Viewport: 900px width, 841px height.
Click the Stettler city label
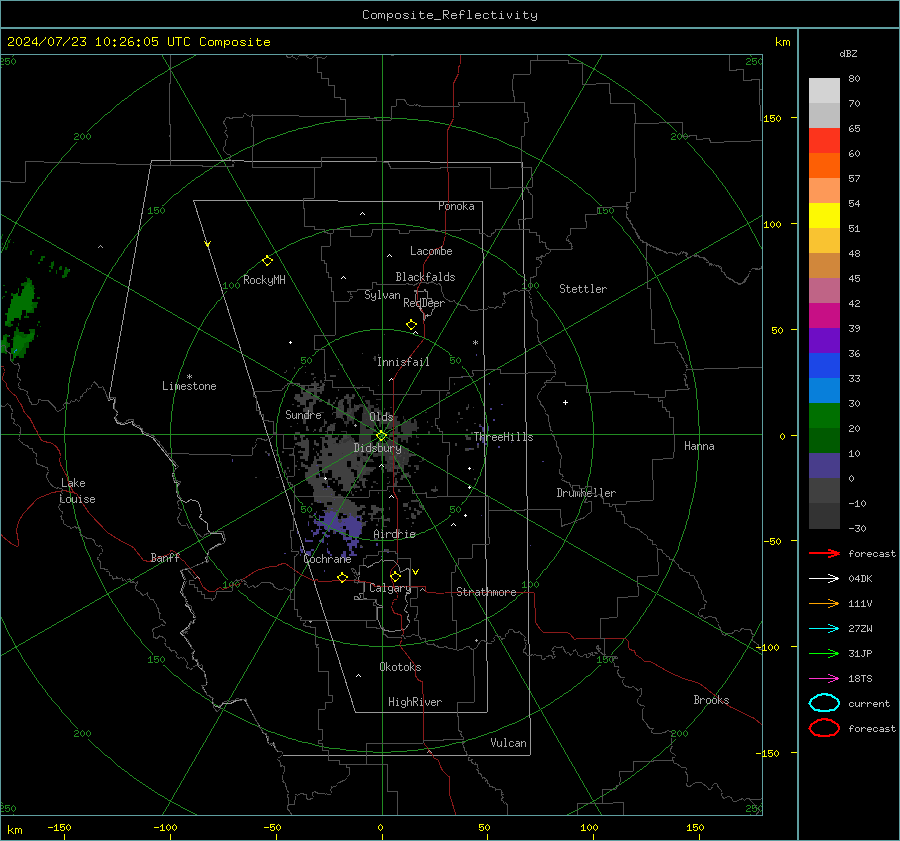[583, 289]
